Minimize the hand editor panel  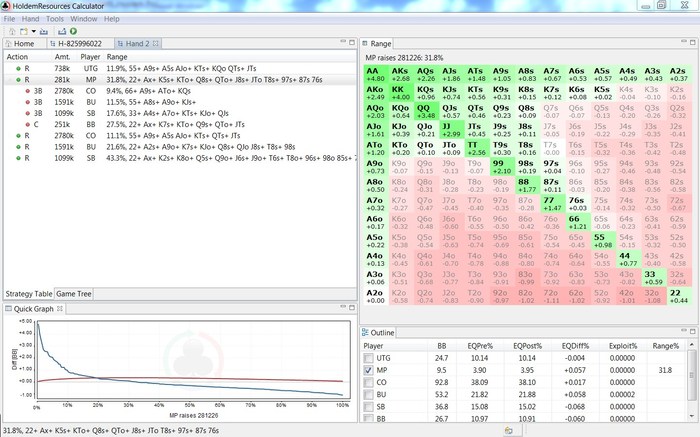pyautogui.click(x=343, y=42)
